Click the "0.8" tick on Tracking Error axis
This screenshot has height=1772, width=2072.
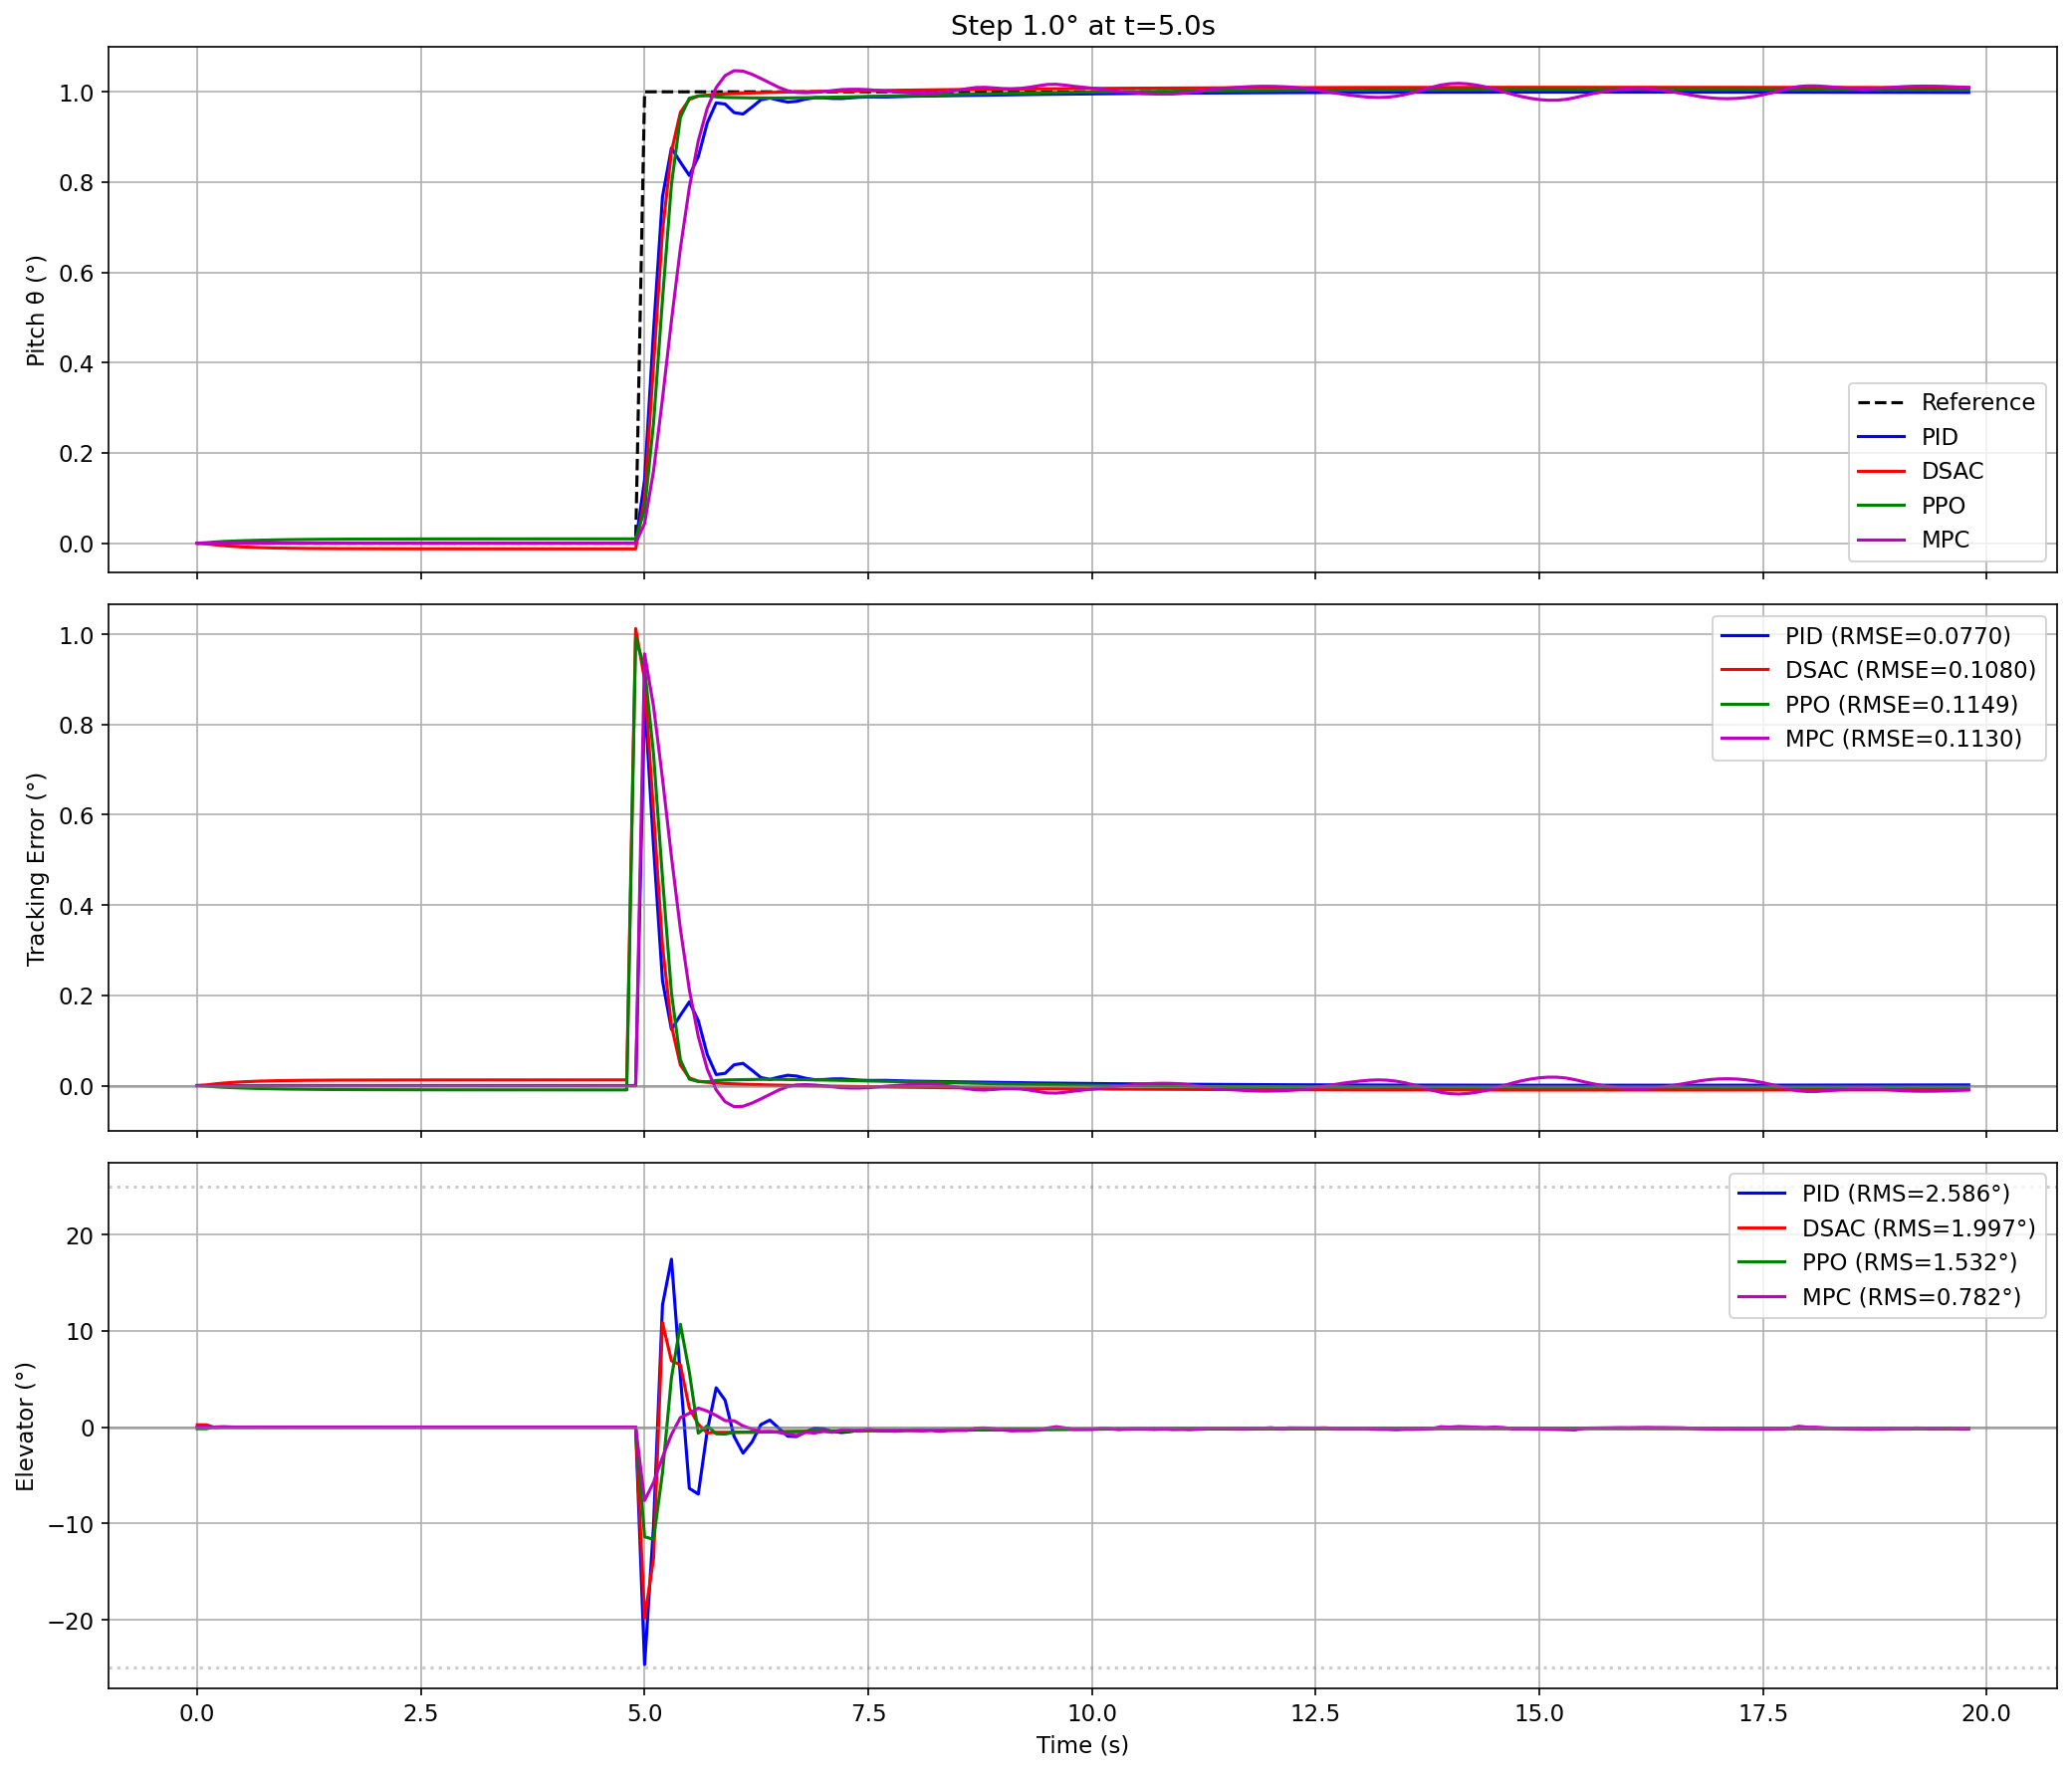77,726
